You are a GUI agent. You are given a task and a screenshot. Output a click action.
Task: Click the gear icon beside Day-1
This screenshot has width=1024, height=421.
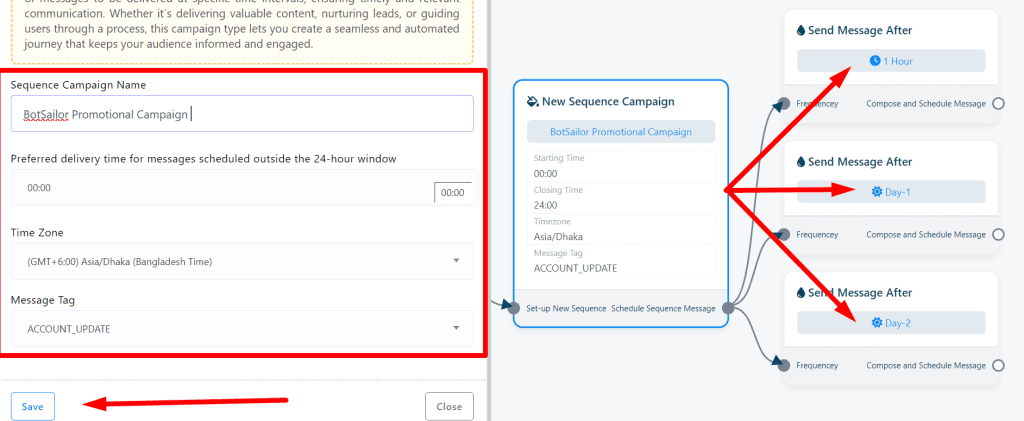pos(877,192)
